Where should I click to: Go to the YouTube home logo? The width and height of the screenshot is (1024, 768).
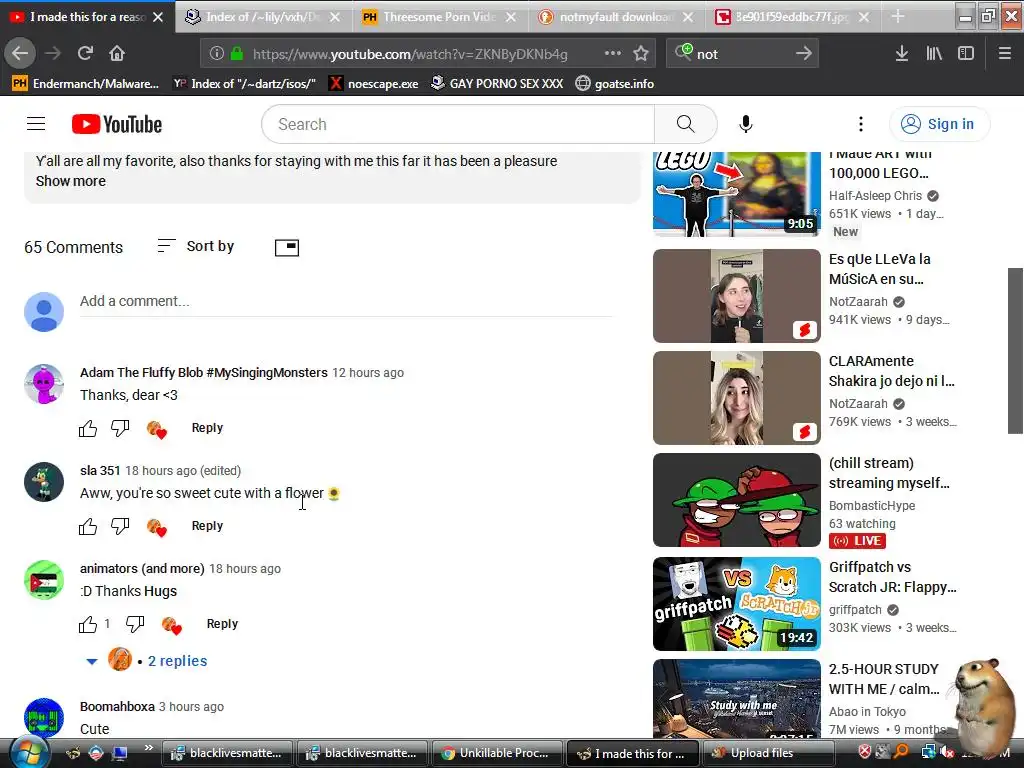(x=116, y=124)
